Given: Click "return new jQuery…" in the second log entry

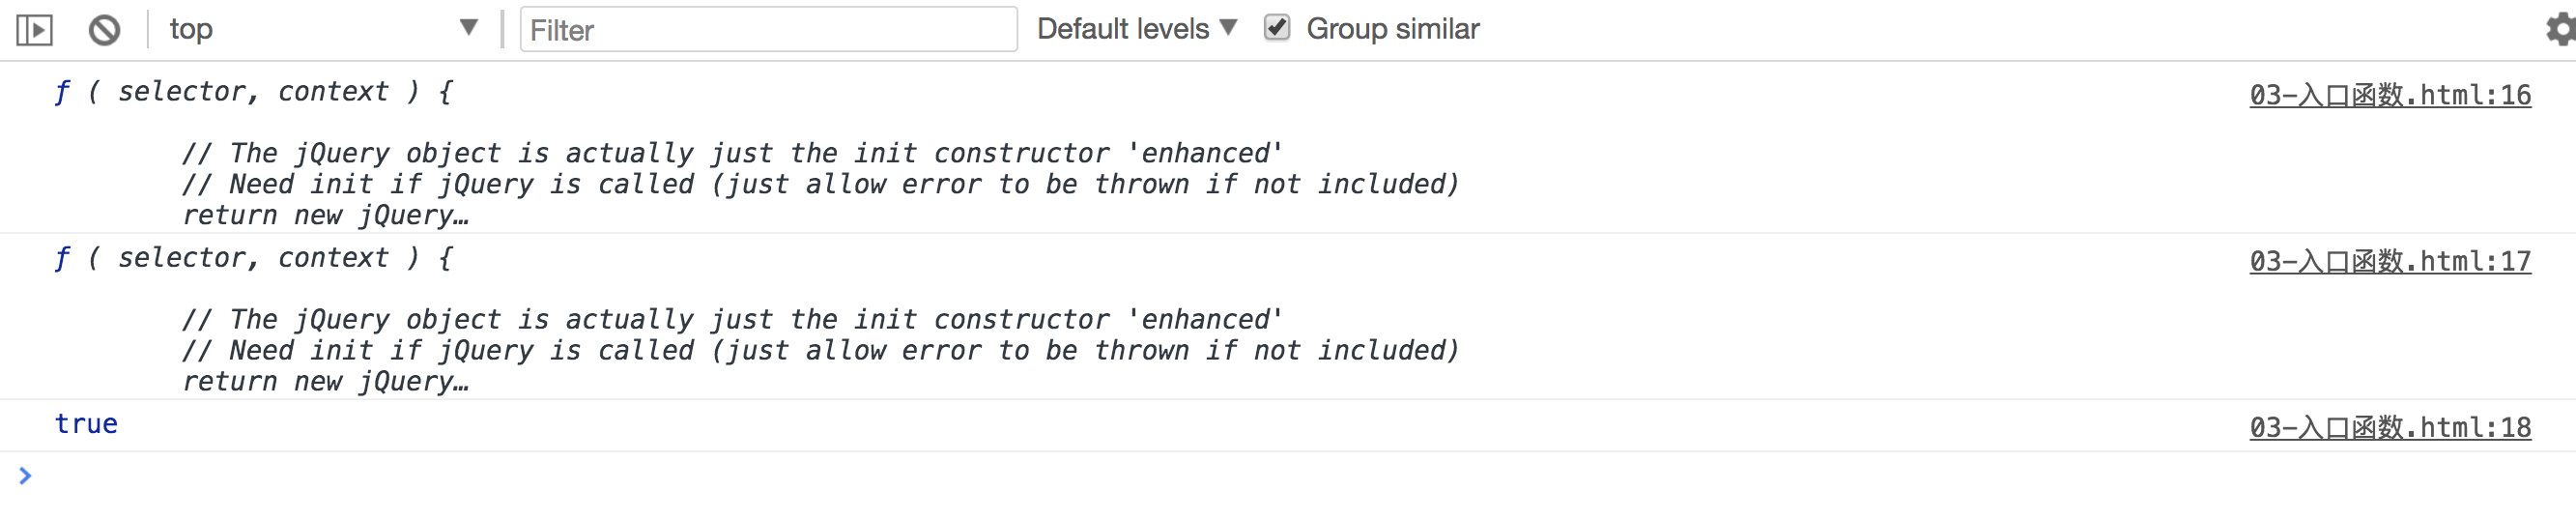Looking at the screenshot, I should 325,381.
